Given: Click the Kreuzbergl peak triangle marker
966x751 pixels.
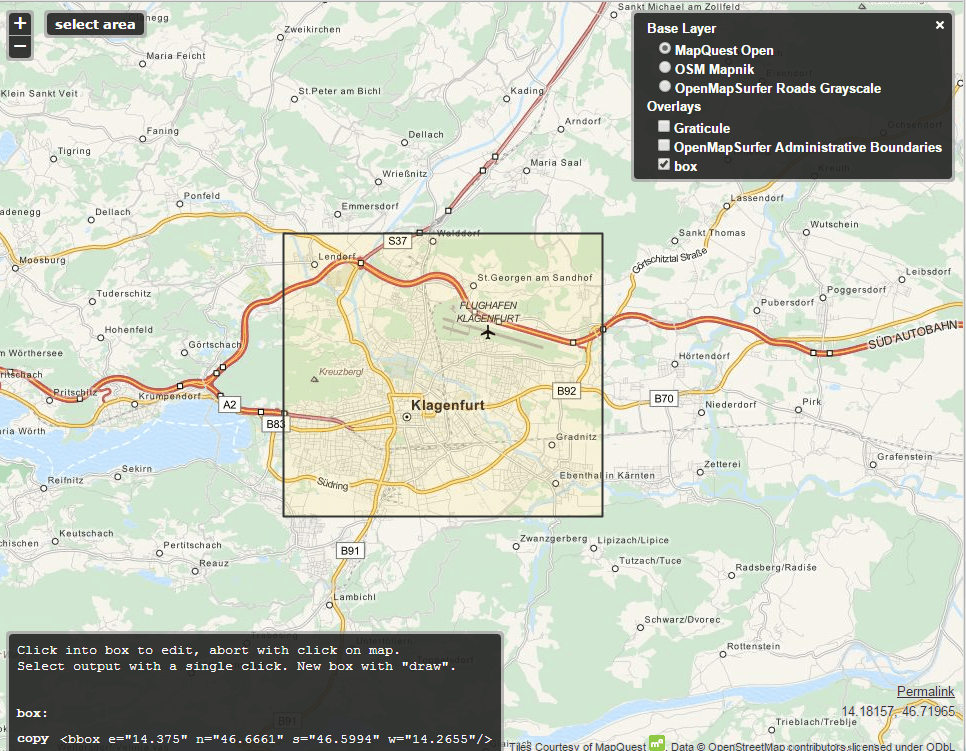Looking at the screenshot, I should pos(314,380).
